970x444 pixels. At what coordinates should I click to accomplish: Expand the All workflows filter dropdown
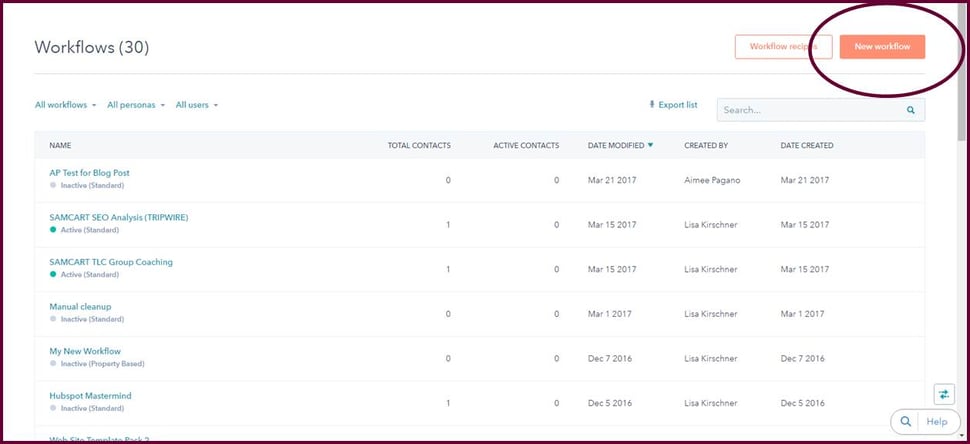point(65,105)
